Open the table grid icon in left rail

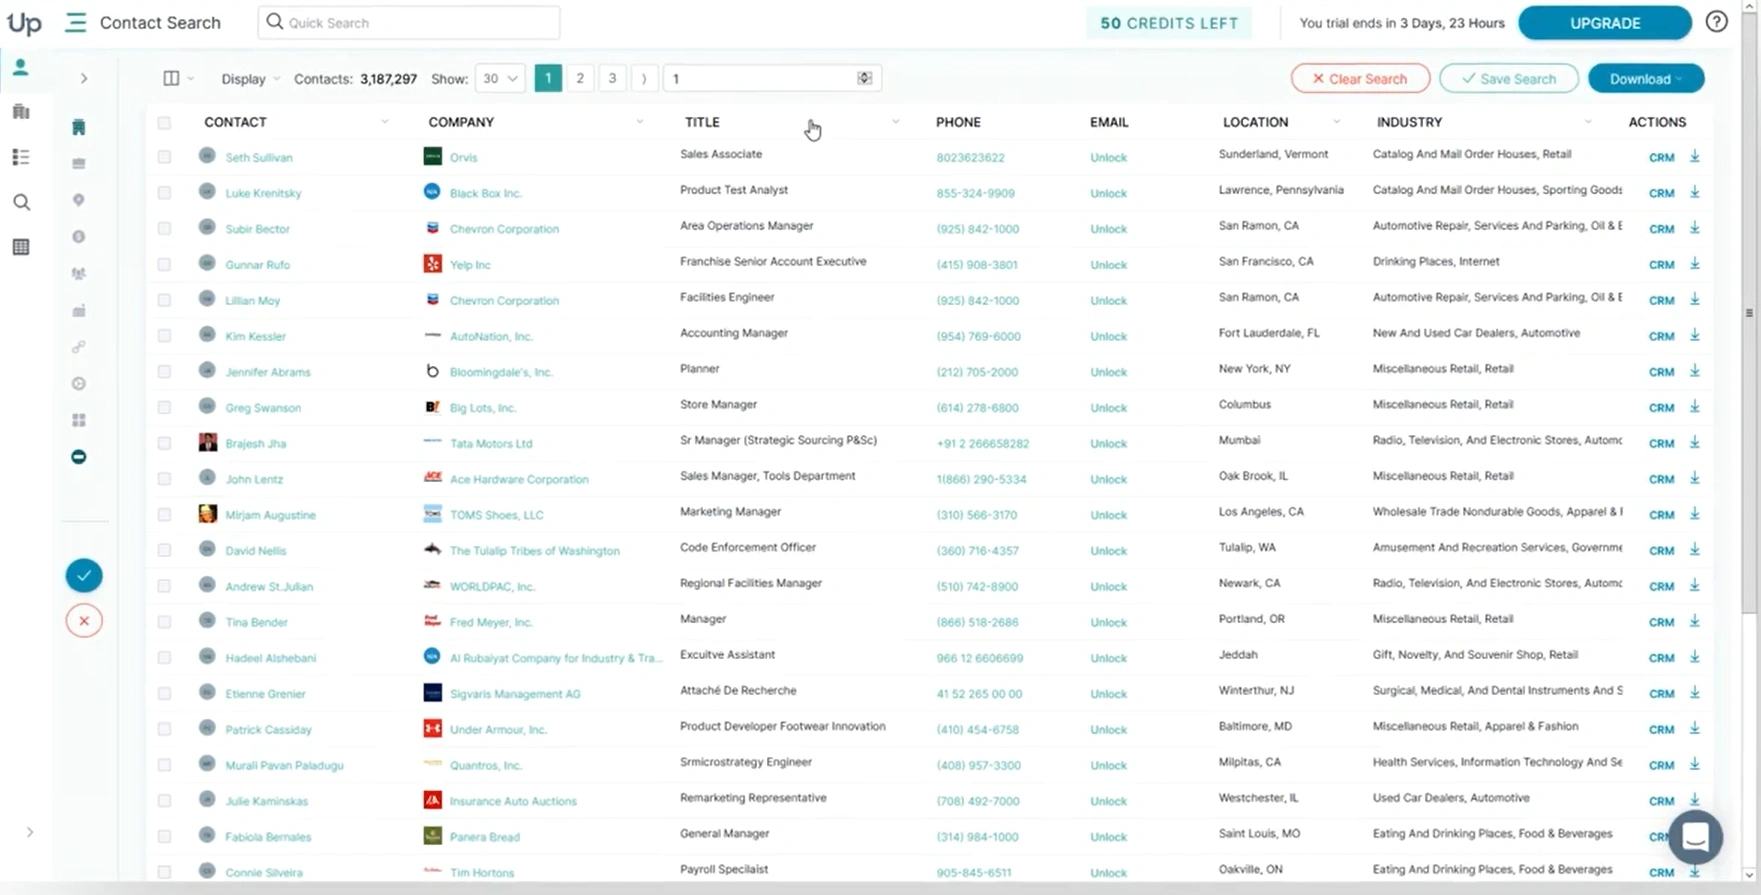click(x=21, y=247)
